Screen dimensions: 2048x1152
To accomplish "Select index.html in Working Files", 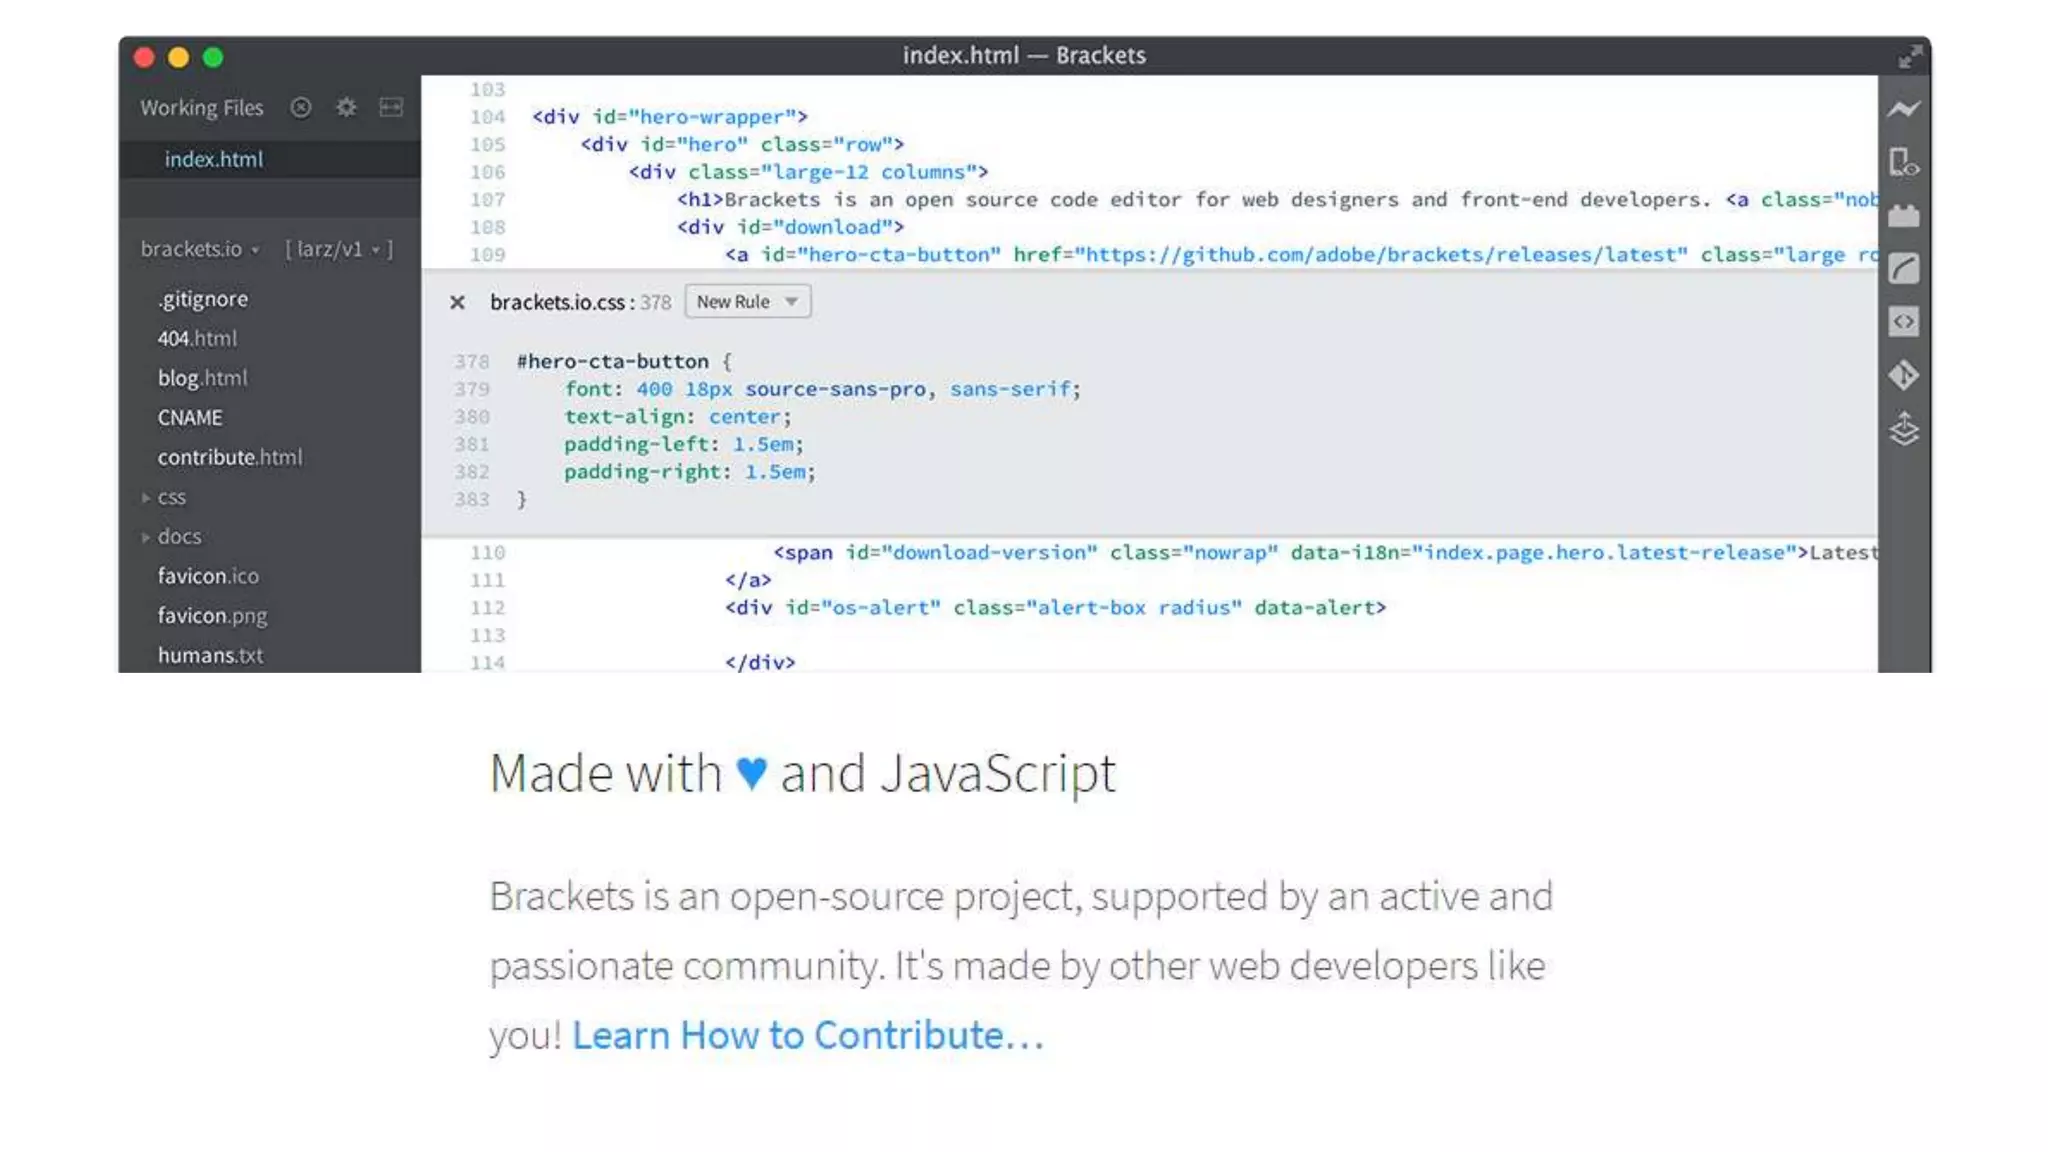I will [x=214, y=159].
